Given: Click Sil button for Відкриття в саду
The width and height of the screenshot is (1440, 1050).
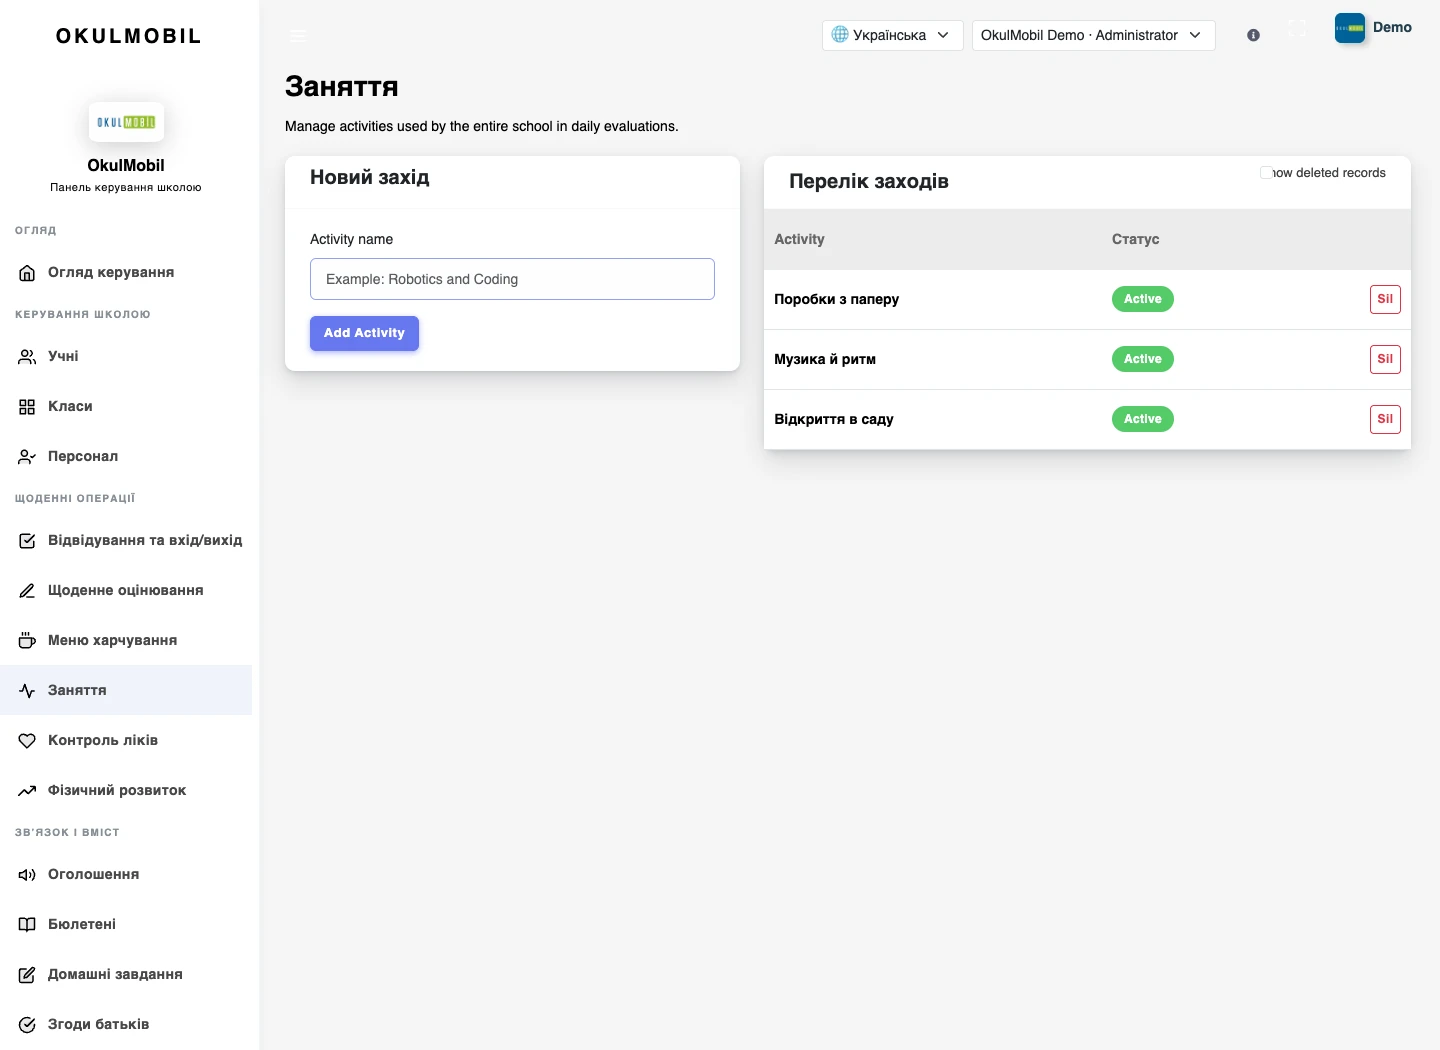Looking at the screenshot, I should coord(1385,419).
